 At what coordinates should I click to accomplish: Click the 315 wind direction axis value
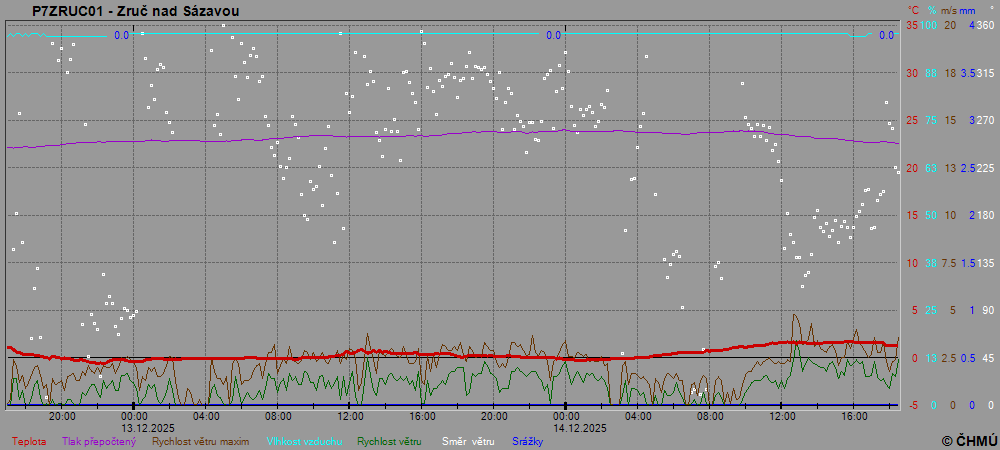985,73
